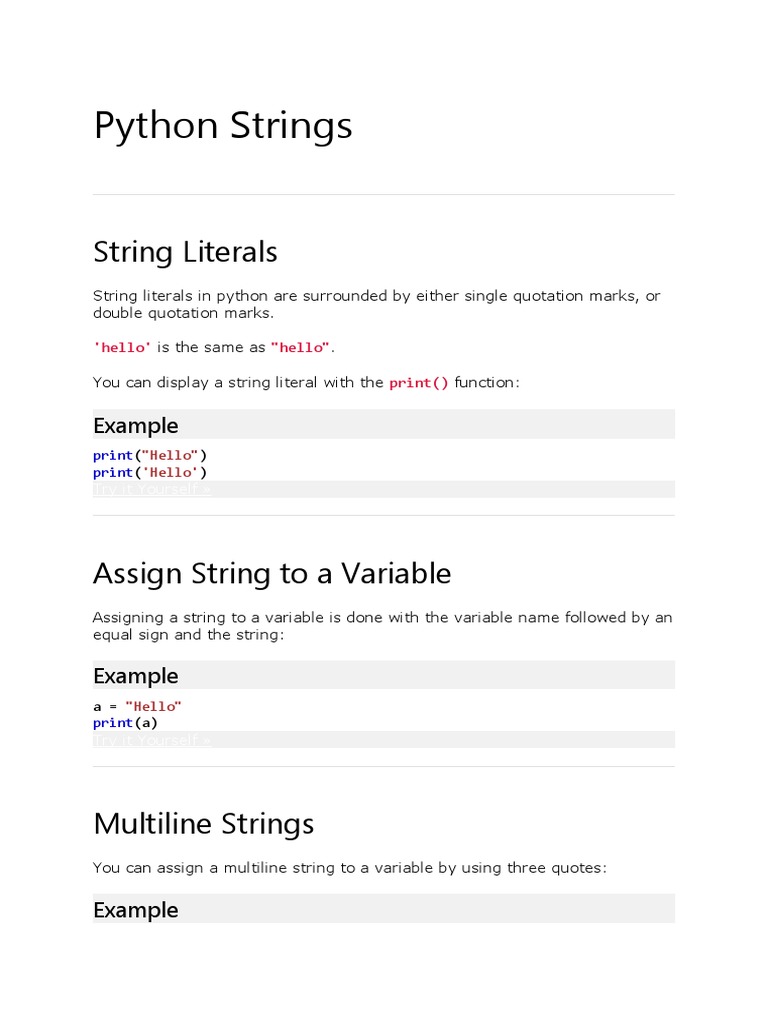Click the Example header under String Literals

point(136,426)
